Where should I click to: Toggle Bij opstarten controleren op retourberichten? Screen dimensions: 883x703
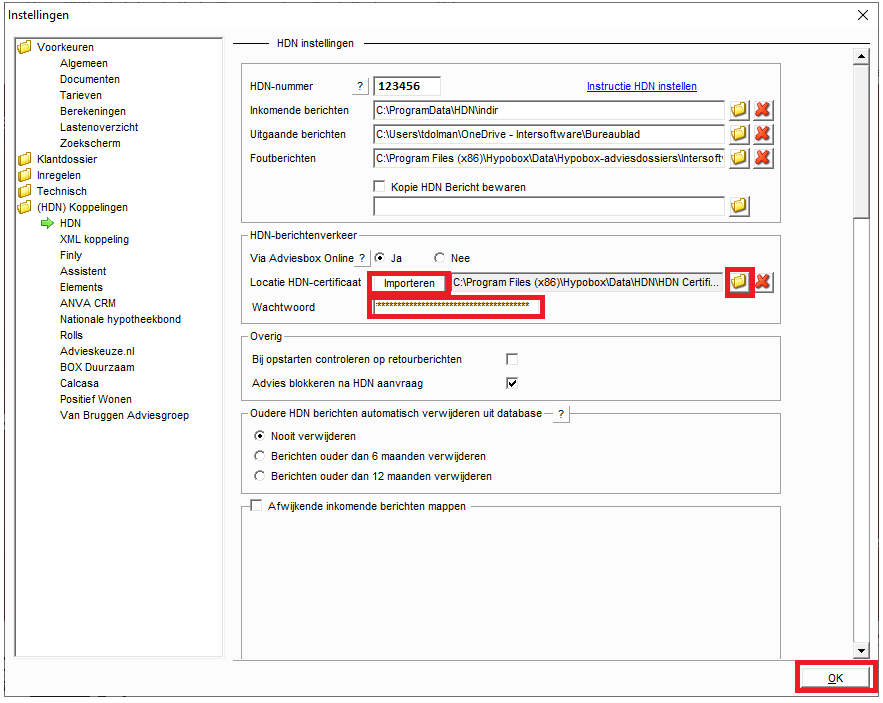click(x=512, y=359)
